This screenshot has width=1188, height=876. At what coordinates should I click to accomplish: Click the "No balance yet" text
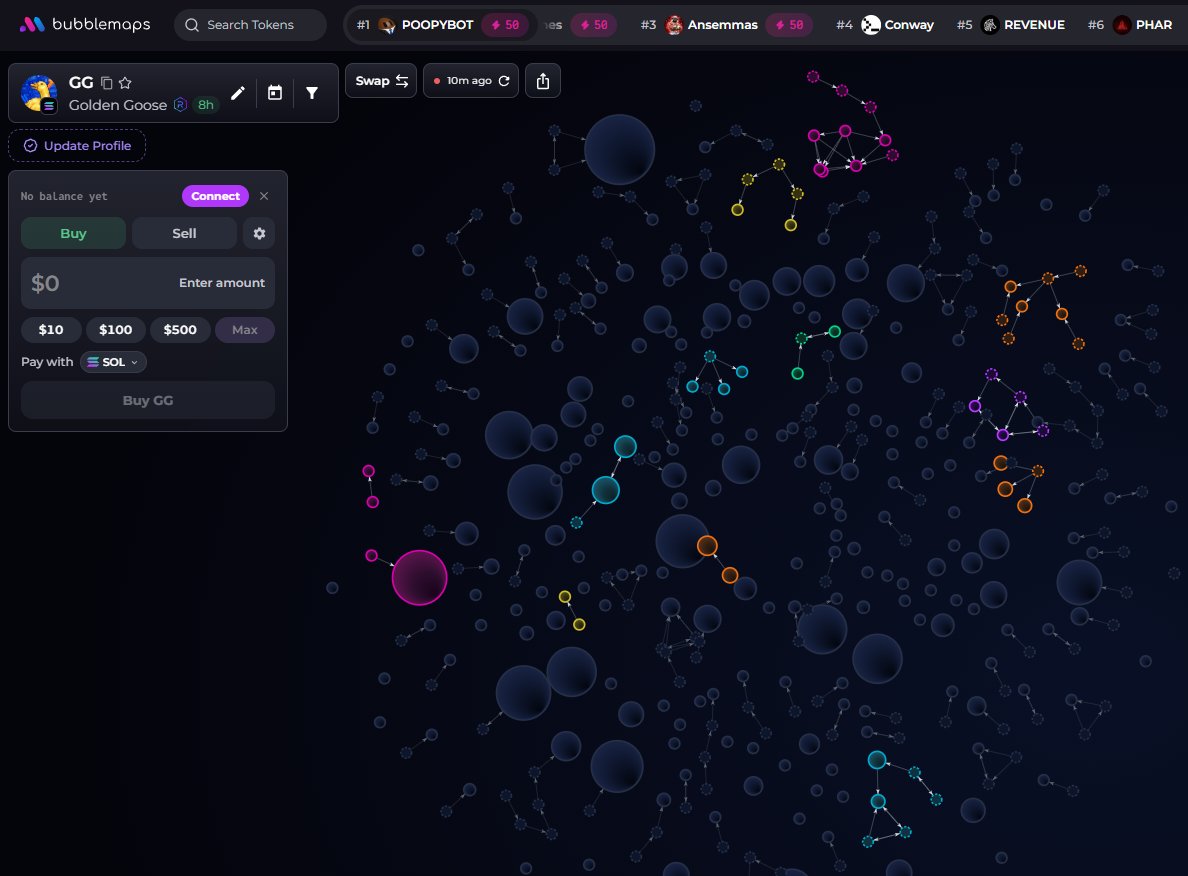pyautogui.click(x=64, y=196)
